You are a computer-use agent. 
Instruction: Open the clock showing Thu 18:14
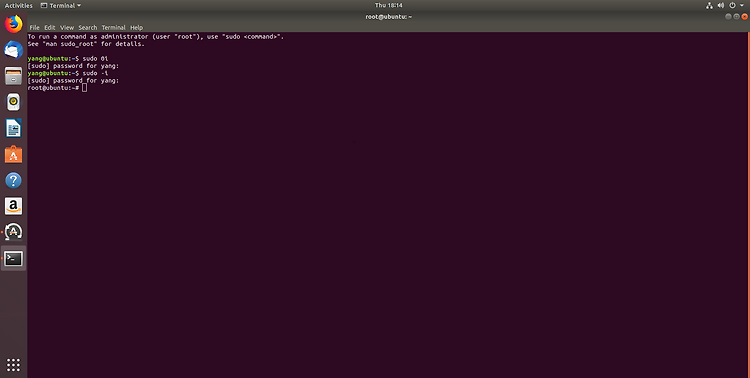(388, 5)
